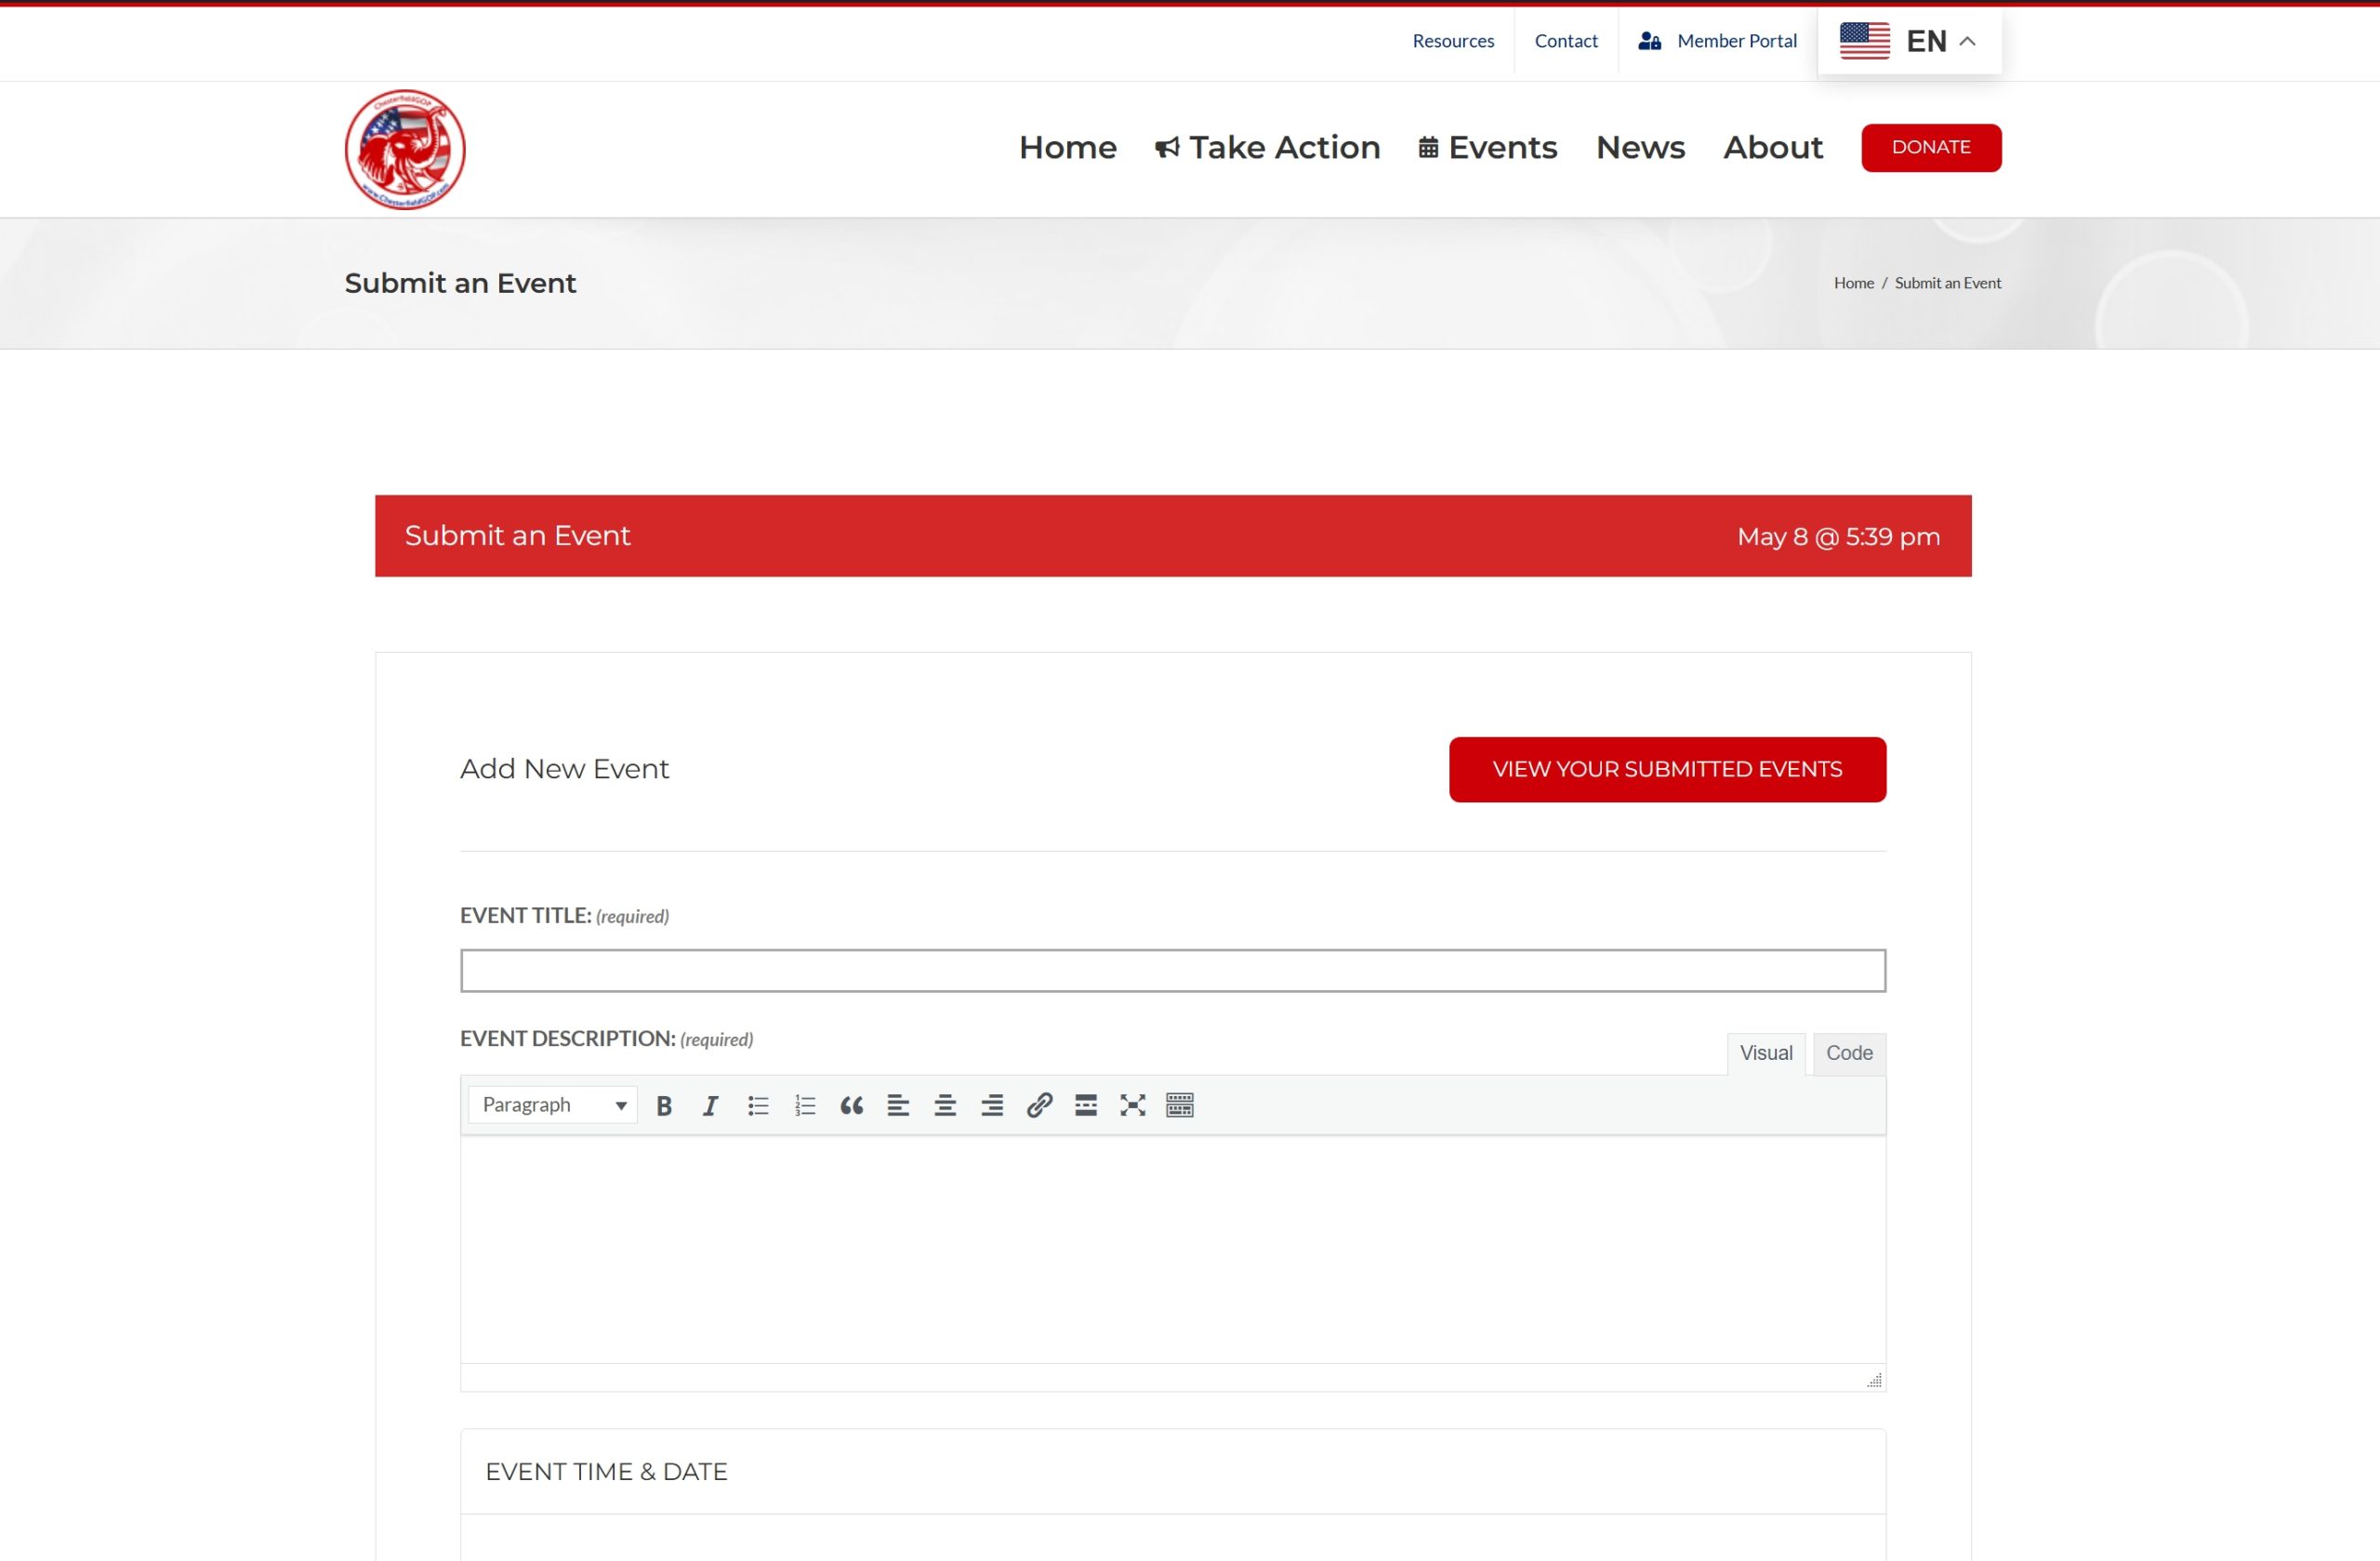Switch to the Code editor tab
The image size is (2380, 1561).
(x=1849, y=1053)
